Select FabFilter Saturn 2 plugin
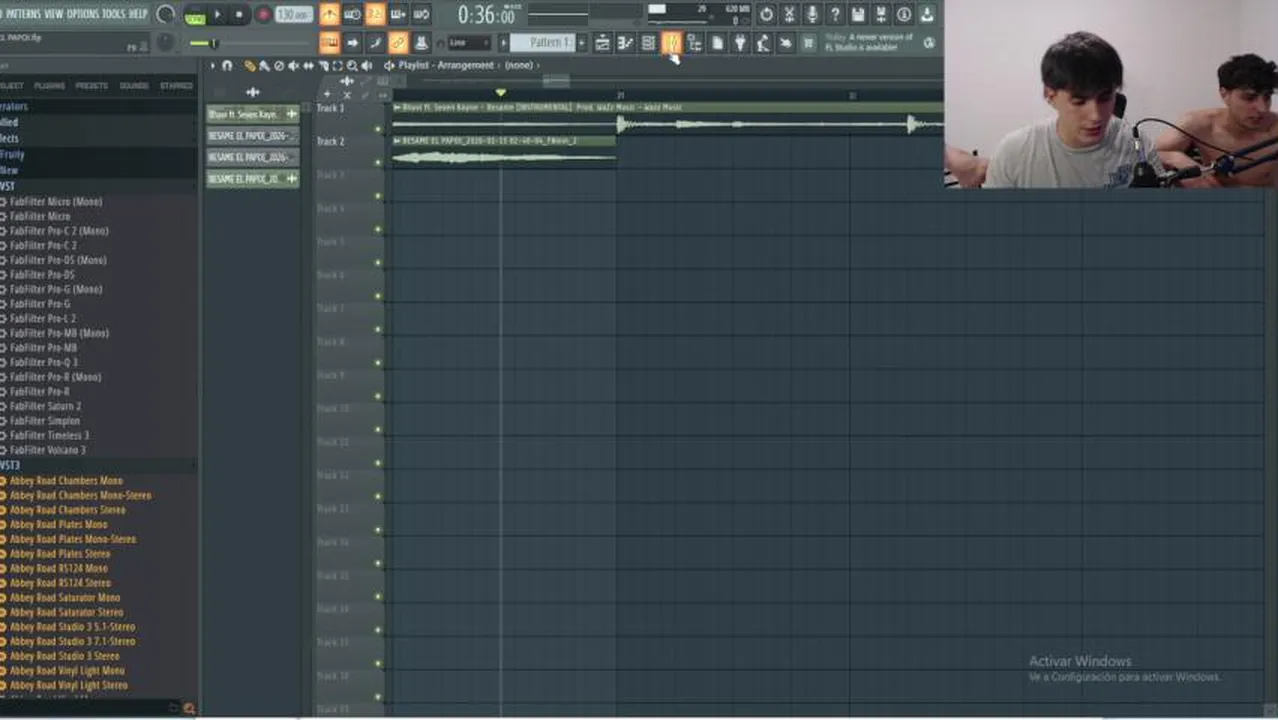This screenshot has height=720, width=1278. tap(45, 406)
